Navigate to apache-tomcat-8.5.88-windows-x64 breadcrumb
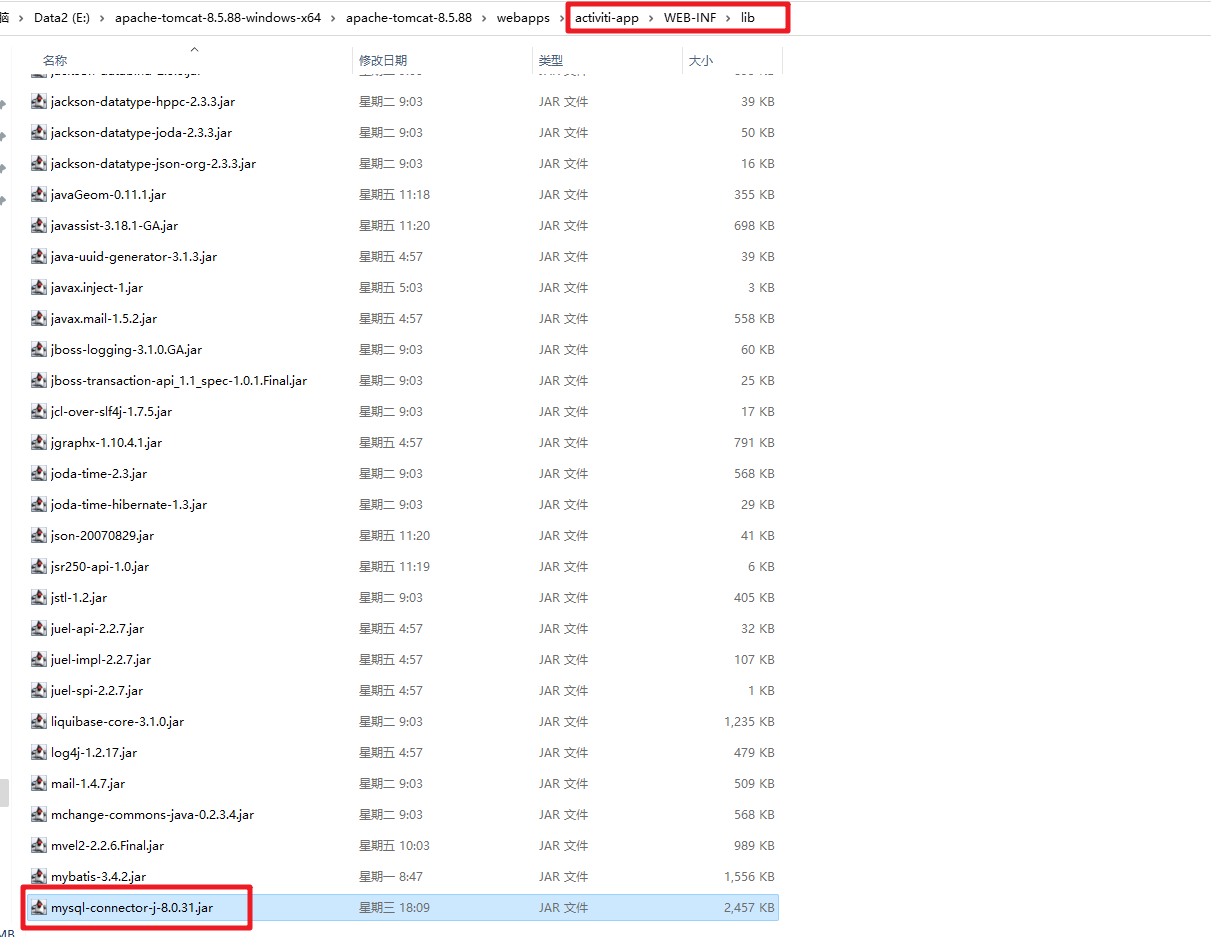 click(x=218, y=19)
